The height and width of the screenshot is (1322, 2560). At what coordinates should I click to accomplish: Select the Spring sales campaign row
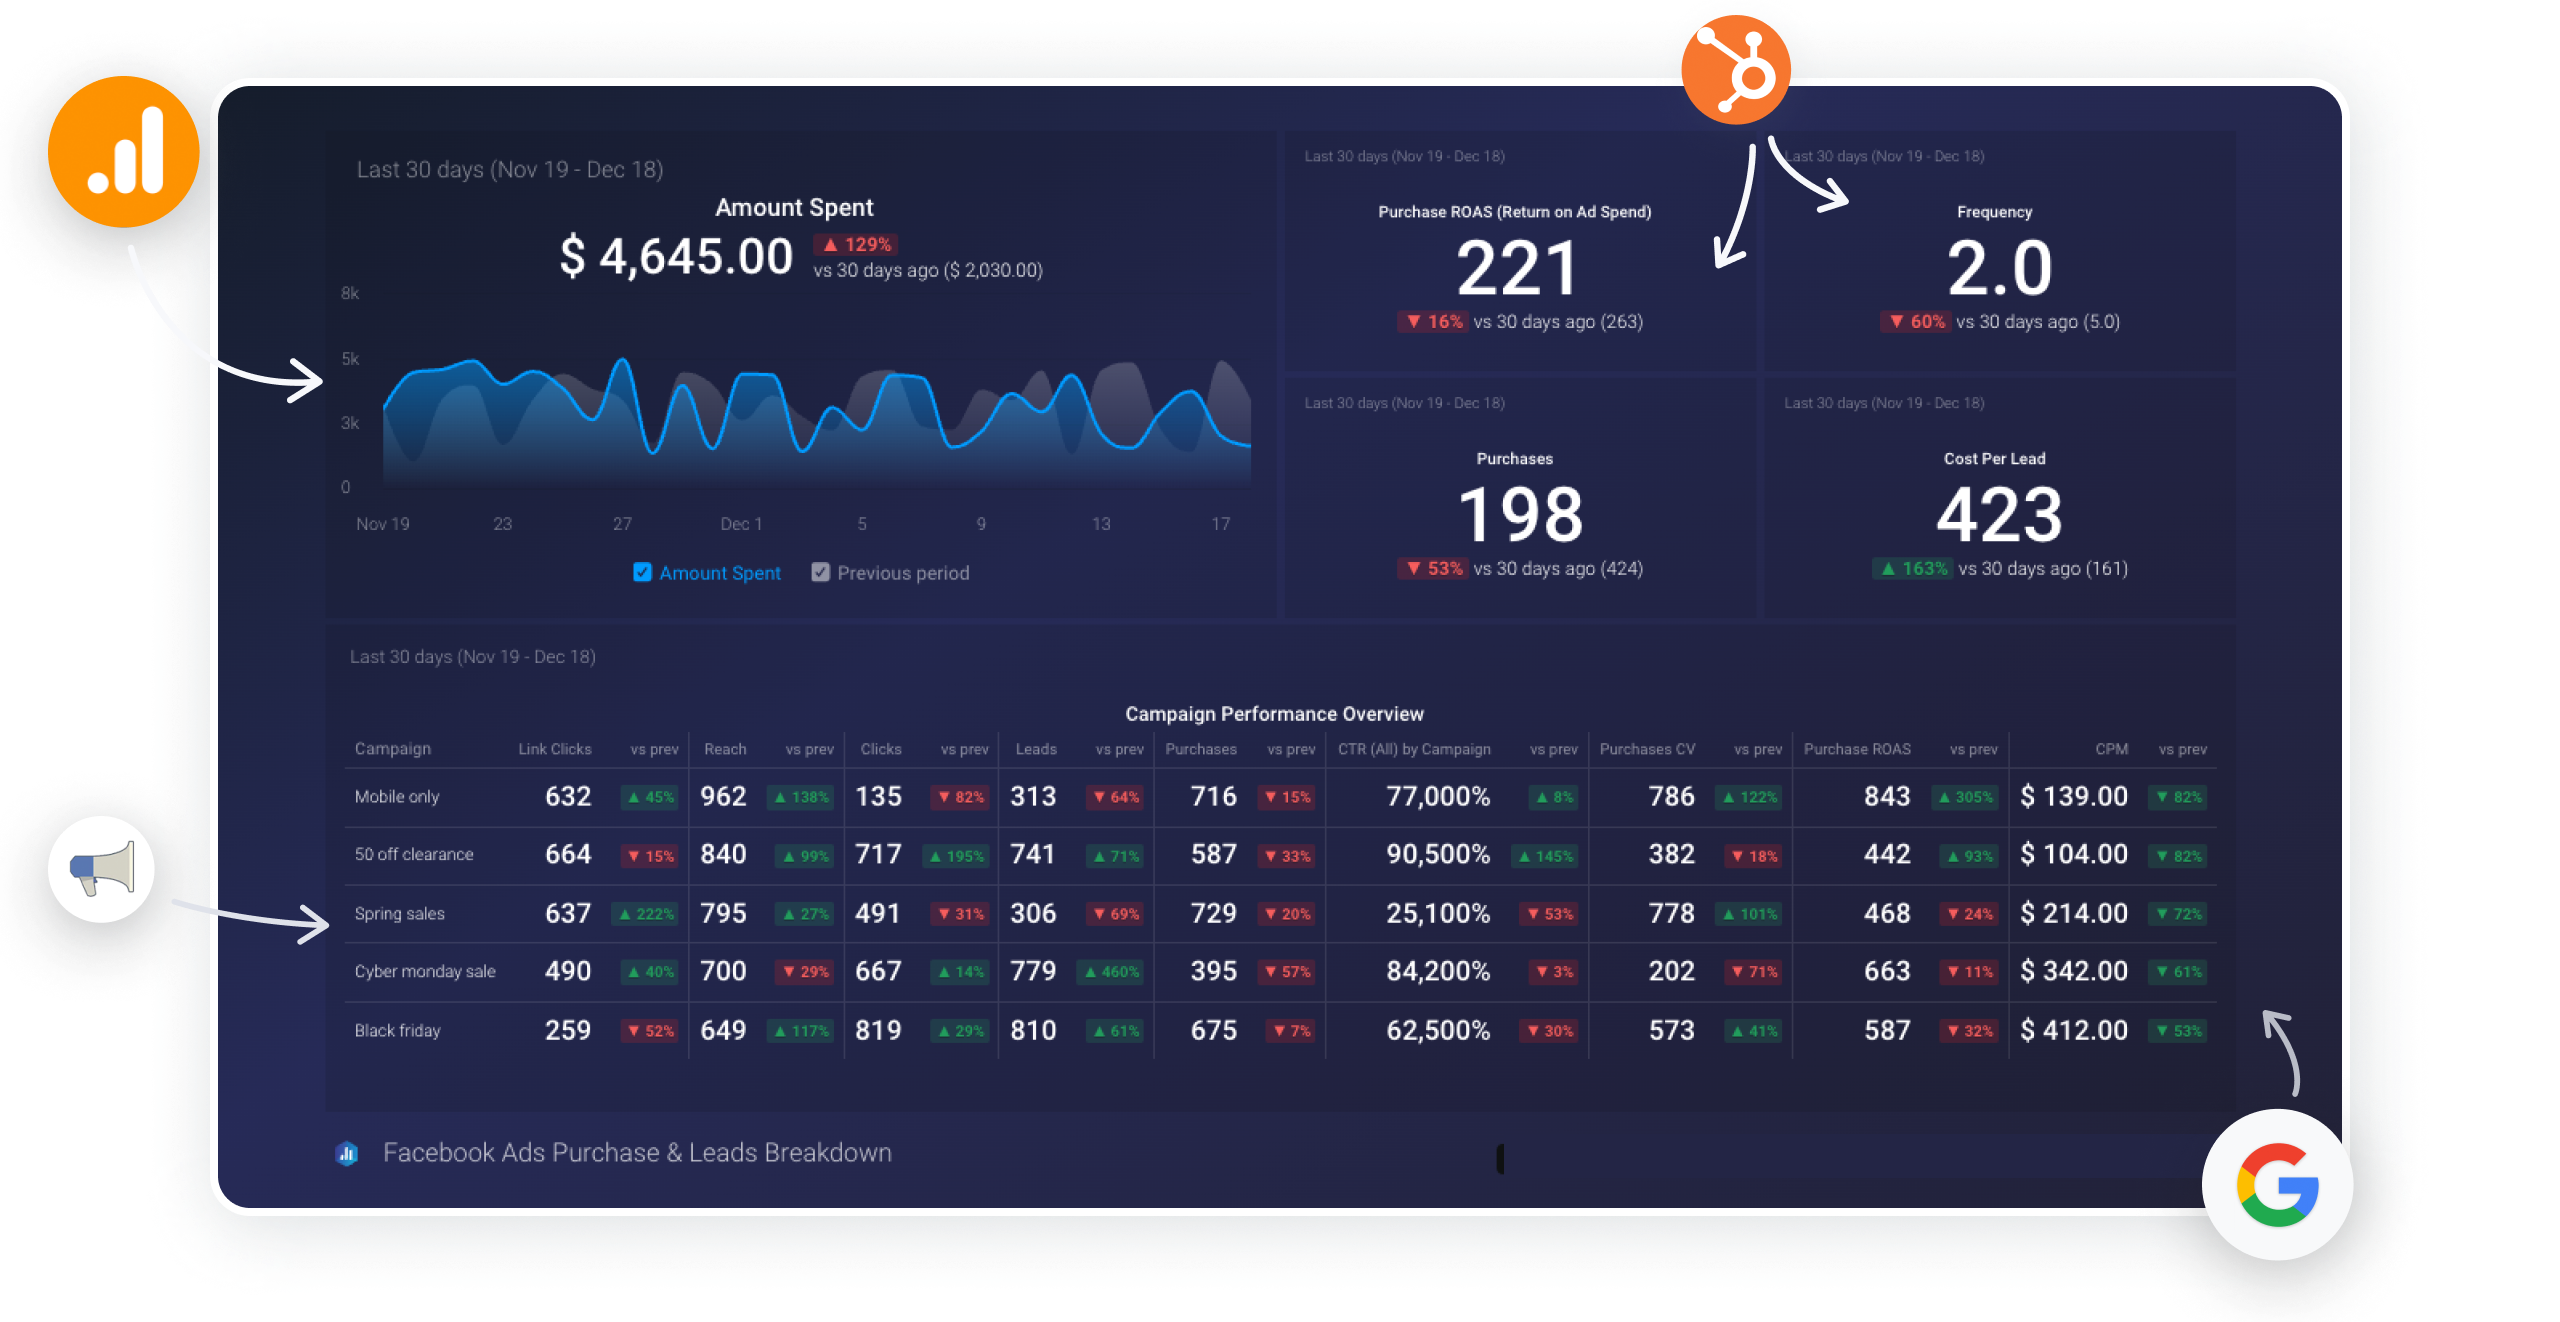click(x=400, y=913)
